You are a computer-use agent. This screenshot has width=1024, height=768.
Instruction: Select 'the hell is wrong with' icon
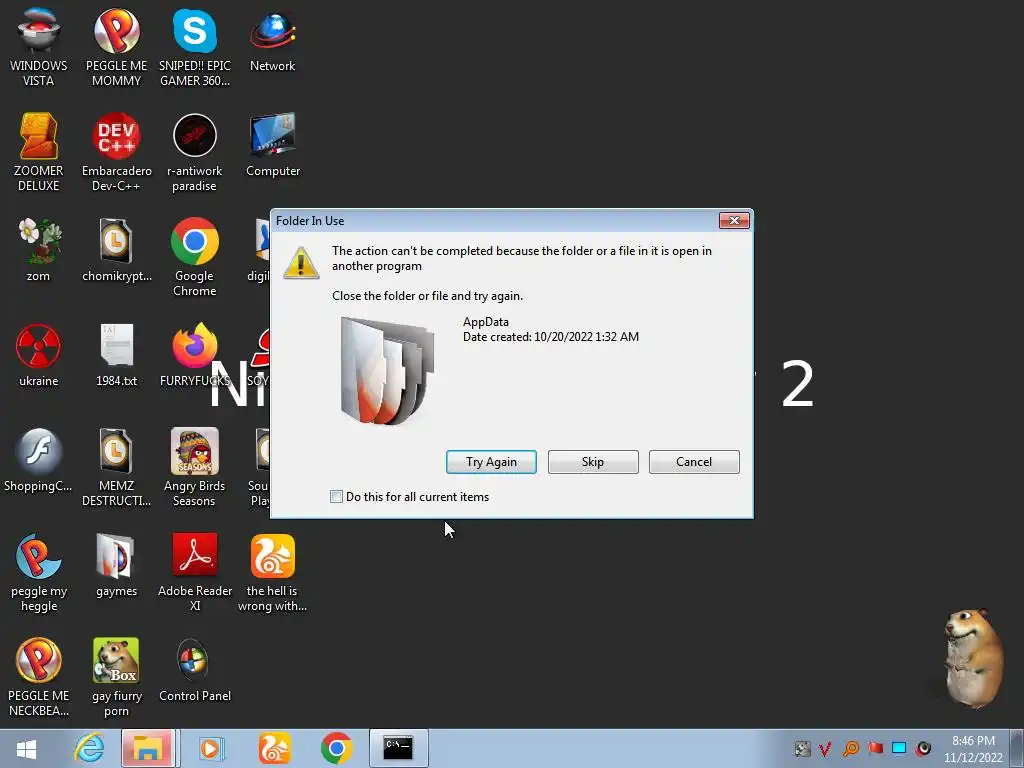tap(272, 573)
